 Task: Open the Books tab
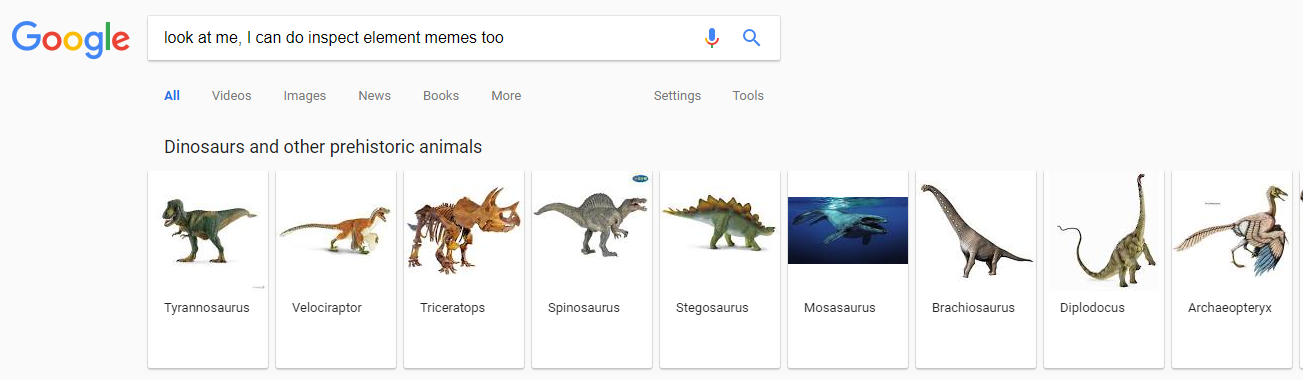(441, 96)
